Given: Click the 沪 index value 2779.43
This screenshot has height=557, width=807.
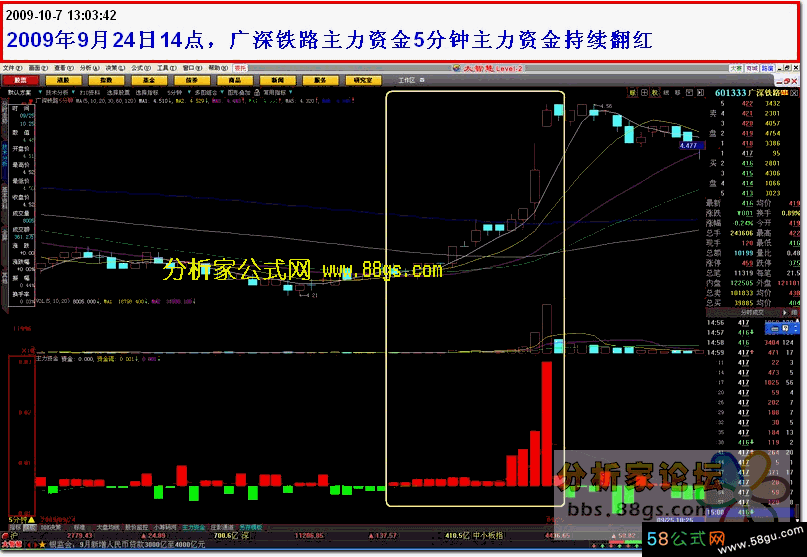Looking at the screenshot, I should pos(79,535).
